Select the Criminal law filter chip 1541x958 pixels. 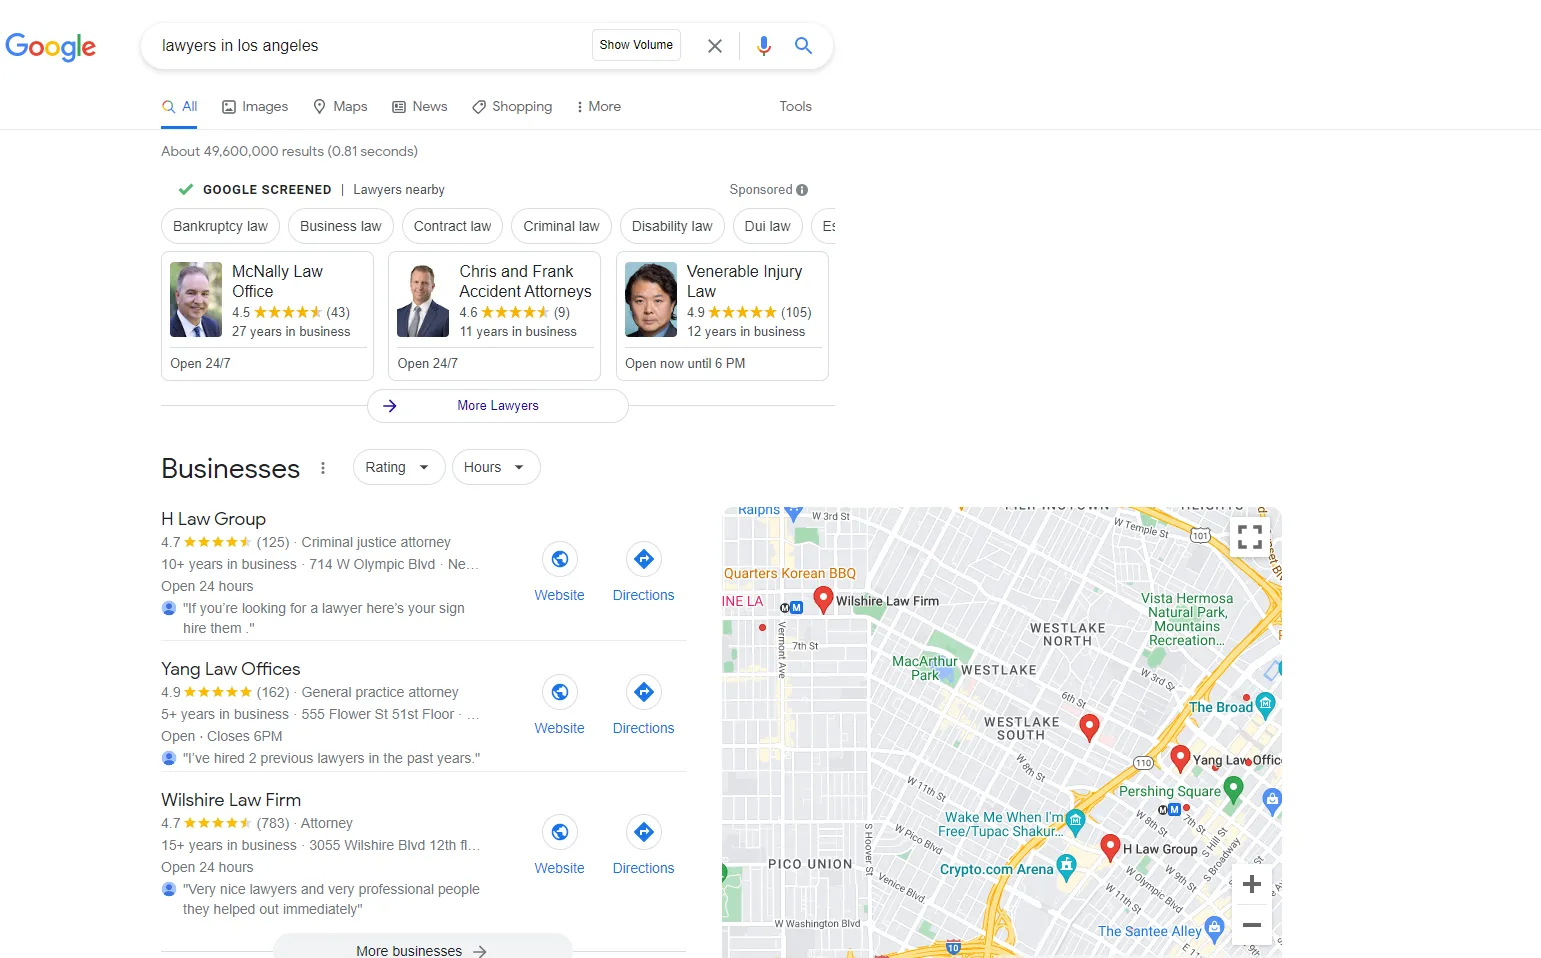(561, 227)
